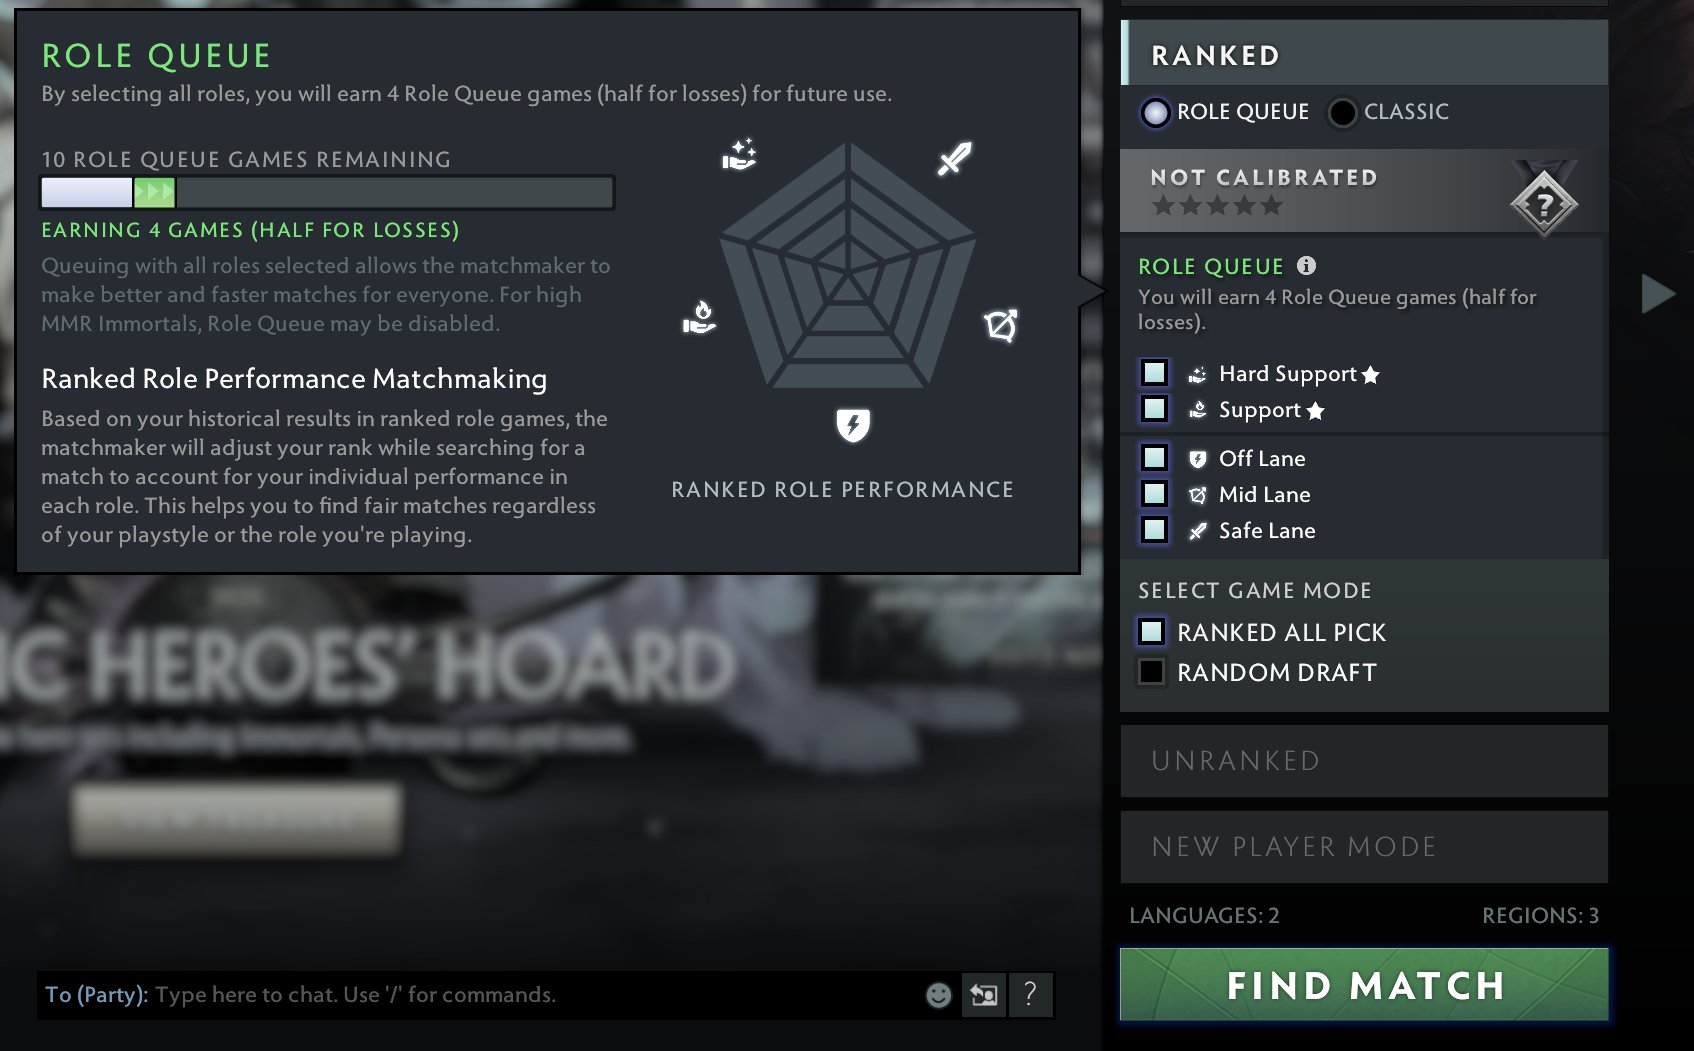Toggle the Hard Support role checkbox
Screen dimensions: 1694x1051
tap(1154, 373)
